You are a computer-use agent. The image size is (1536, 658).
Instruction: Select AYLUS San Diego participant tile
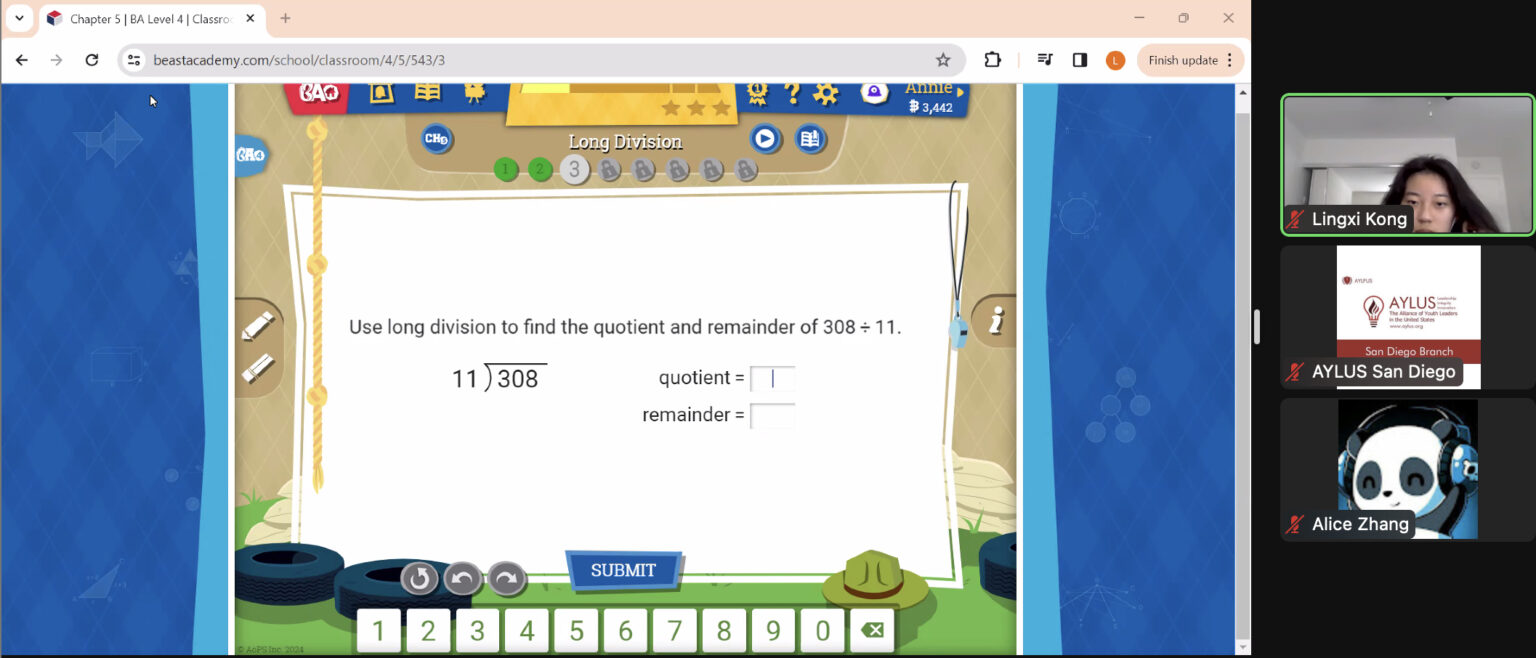pyautogui.click(x=1407, y=317)
